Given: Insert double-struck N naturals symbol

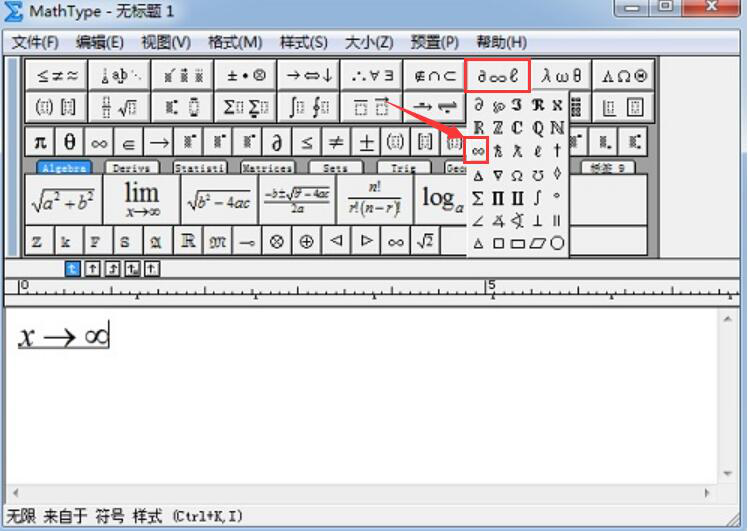Looking at the screenshot, I should [x=557, y=128].
